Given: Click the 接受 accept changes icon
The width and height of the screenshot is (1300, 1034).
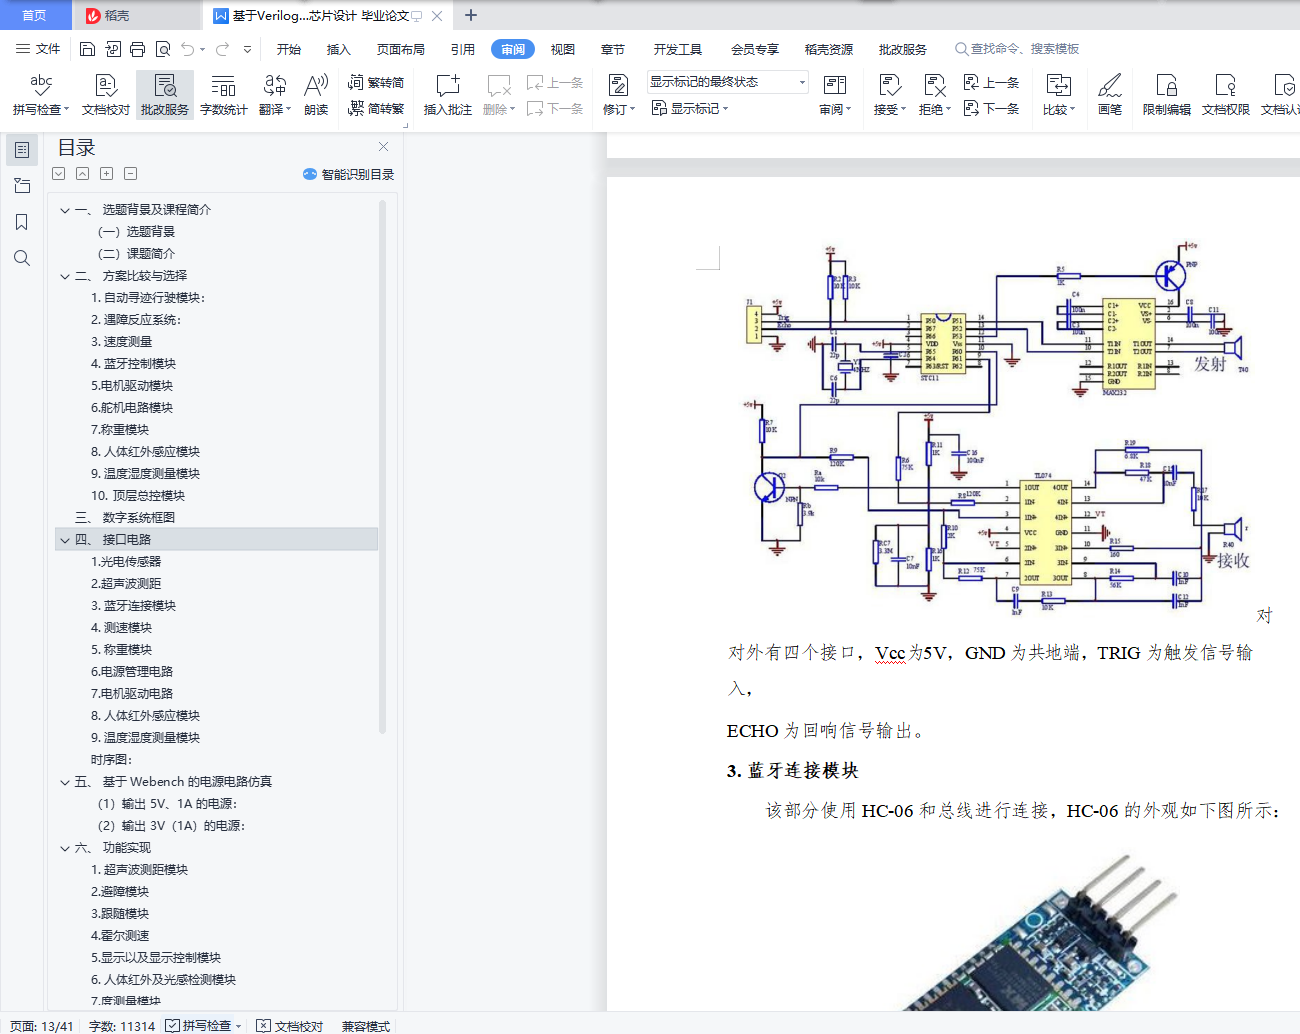Looking at the screenshot, I should pyautogui.click(x=888, y=86).
